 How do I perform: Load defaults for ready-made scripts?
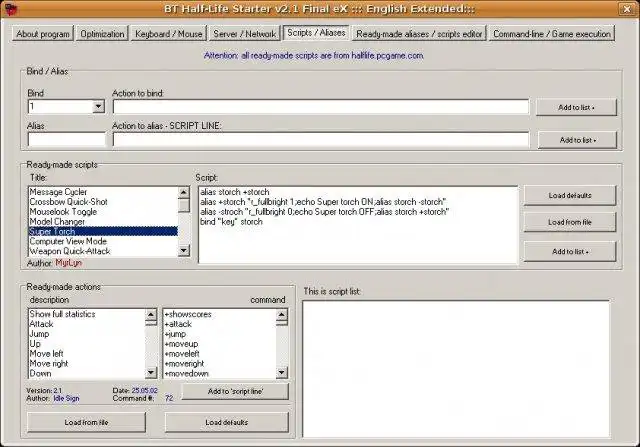[x=570, y=196]
